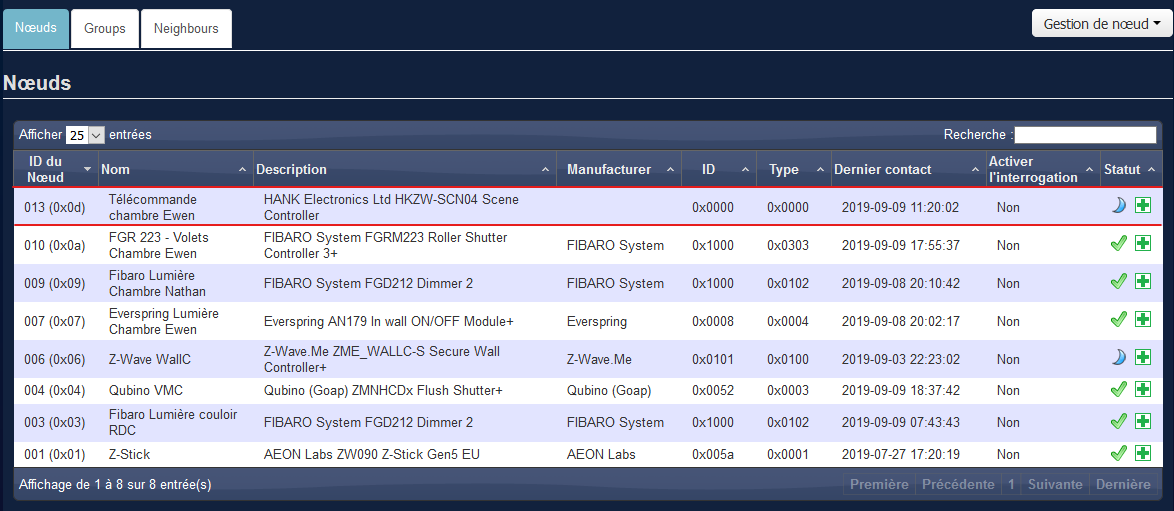
Task: Expand details with plus icon for node 010
Action: click(x=1143, y=244)
